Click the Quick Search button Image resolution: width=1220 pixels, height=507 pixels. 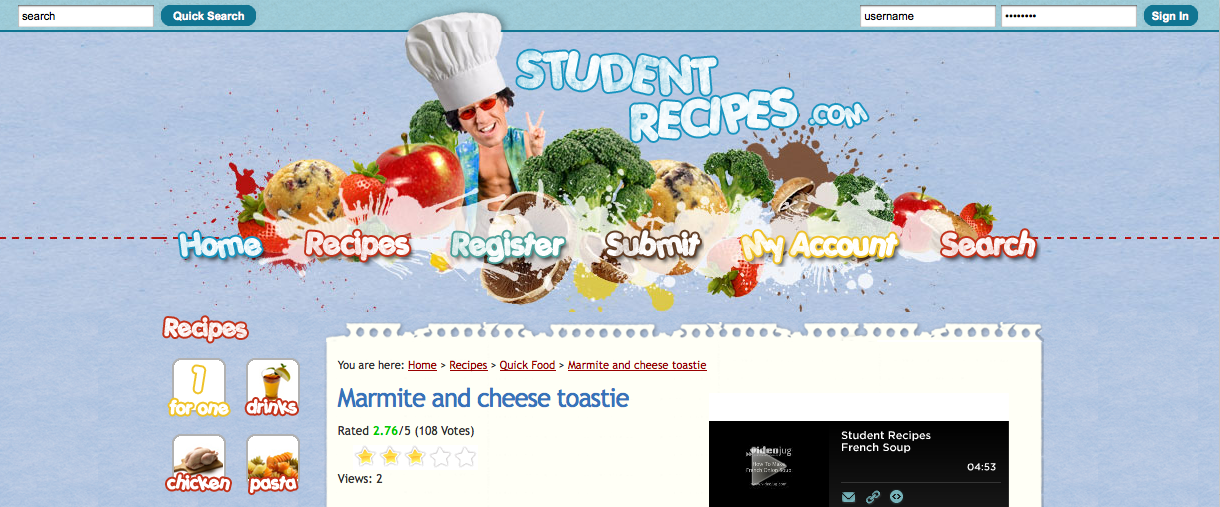pos(208,16)
